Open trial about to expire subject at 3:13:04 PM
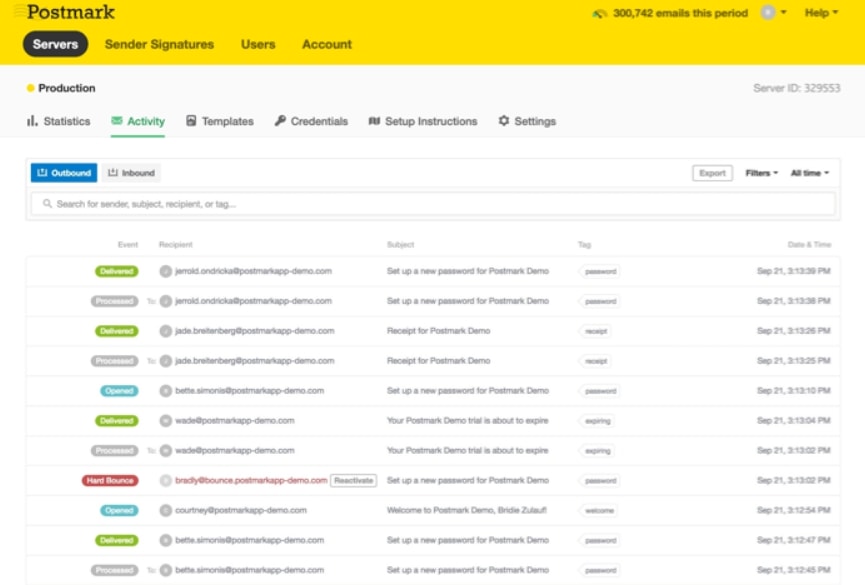The height and width of the screenshot is (585, 865). (x=468, y=421)
